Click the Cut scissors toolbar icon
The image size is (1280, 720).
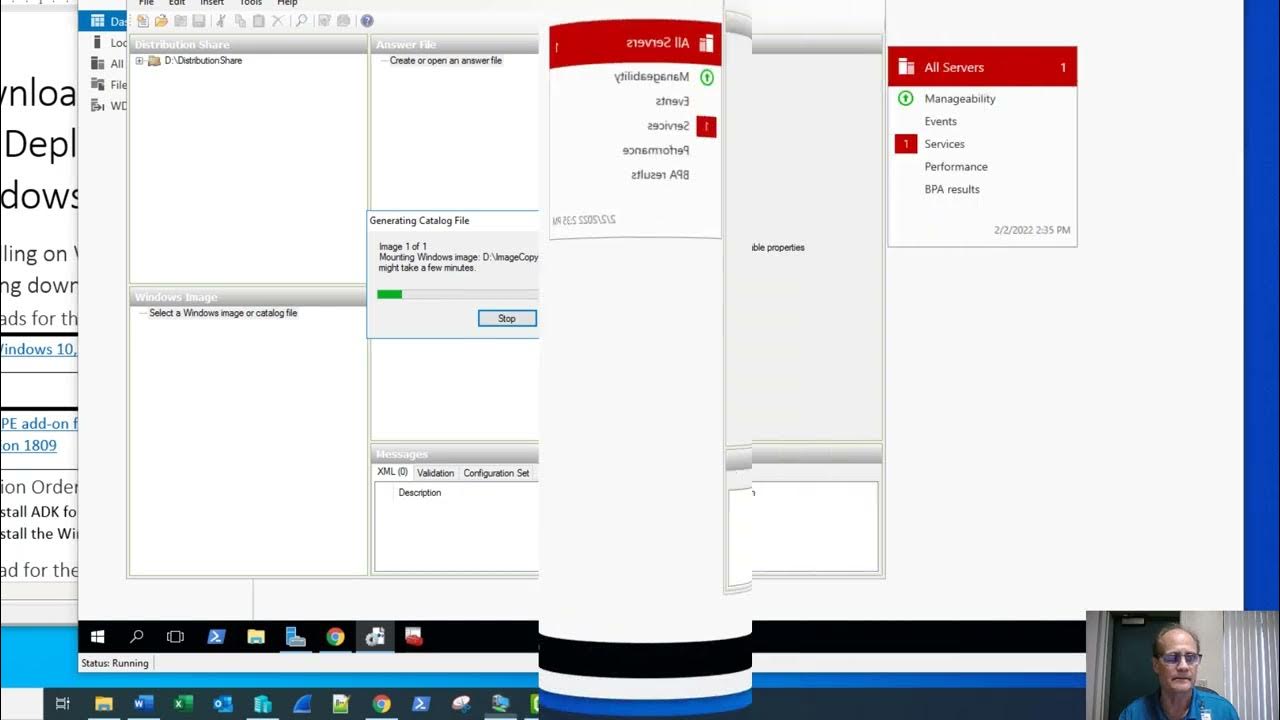(x=221, y=21)
